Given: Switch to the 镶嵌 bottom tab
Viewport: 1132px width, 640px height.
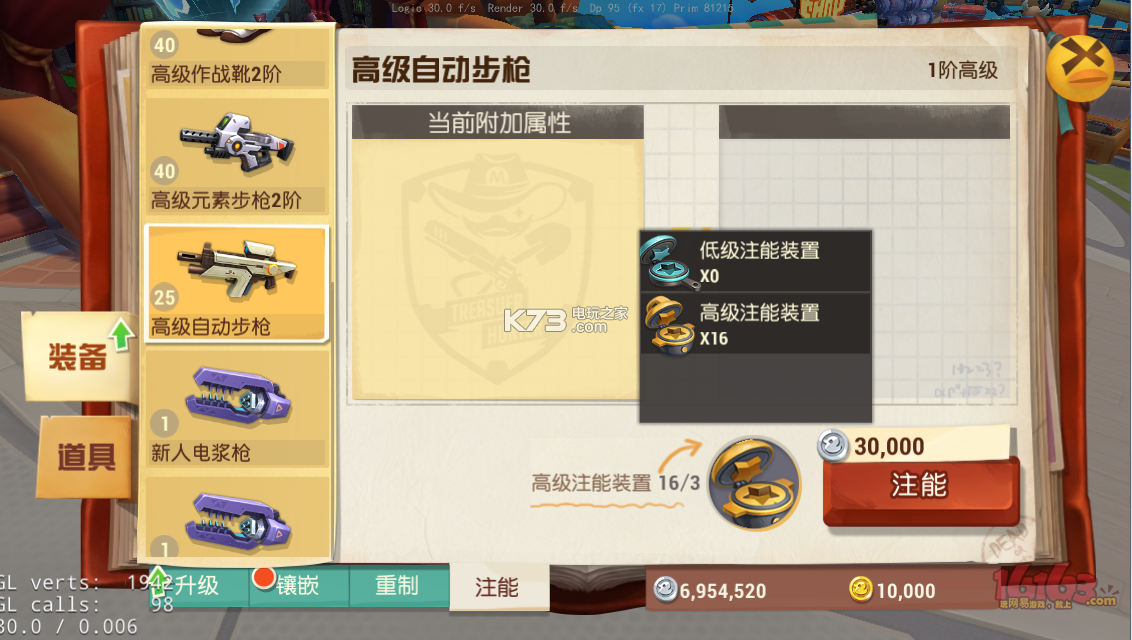Looking at the screenshot, I should coord(298,585).
